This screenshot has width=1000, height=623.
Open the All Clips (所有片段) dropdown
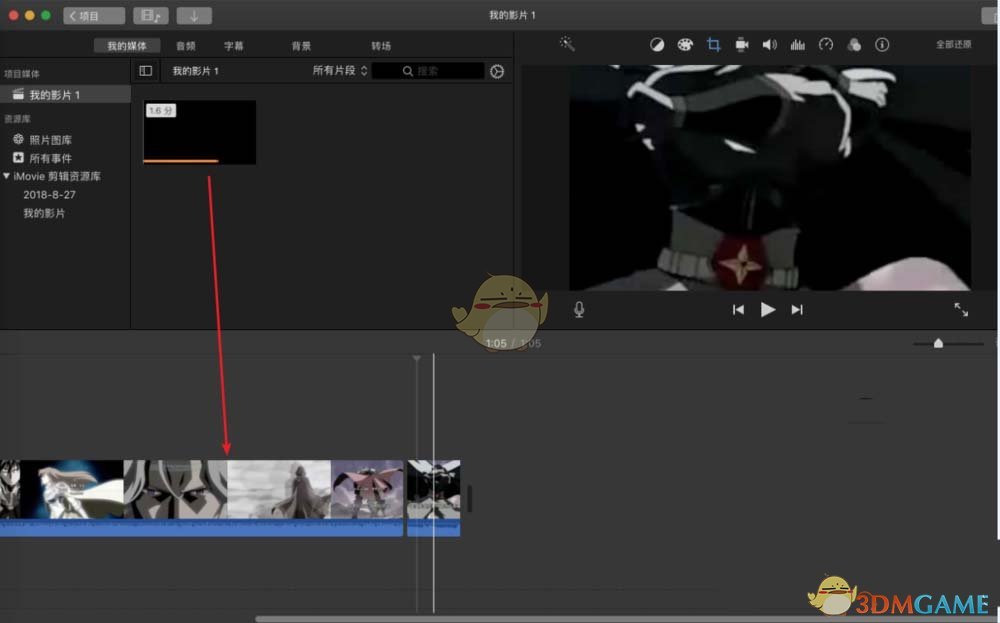340,71
